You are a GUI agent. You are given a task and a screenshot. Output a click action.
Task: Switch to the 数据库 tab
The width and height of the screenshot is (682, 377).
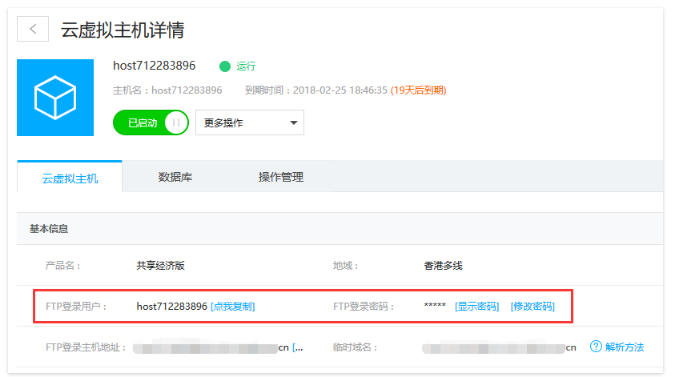coord(175,177)
